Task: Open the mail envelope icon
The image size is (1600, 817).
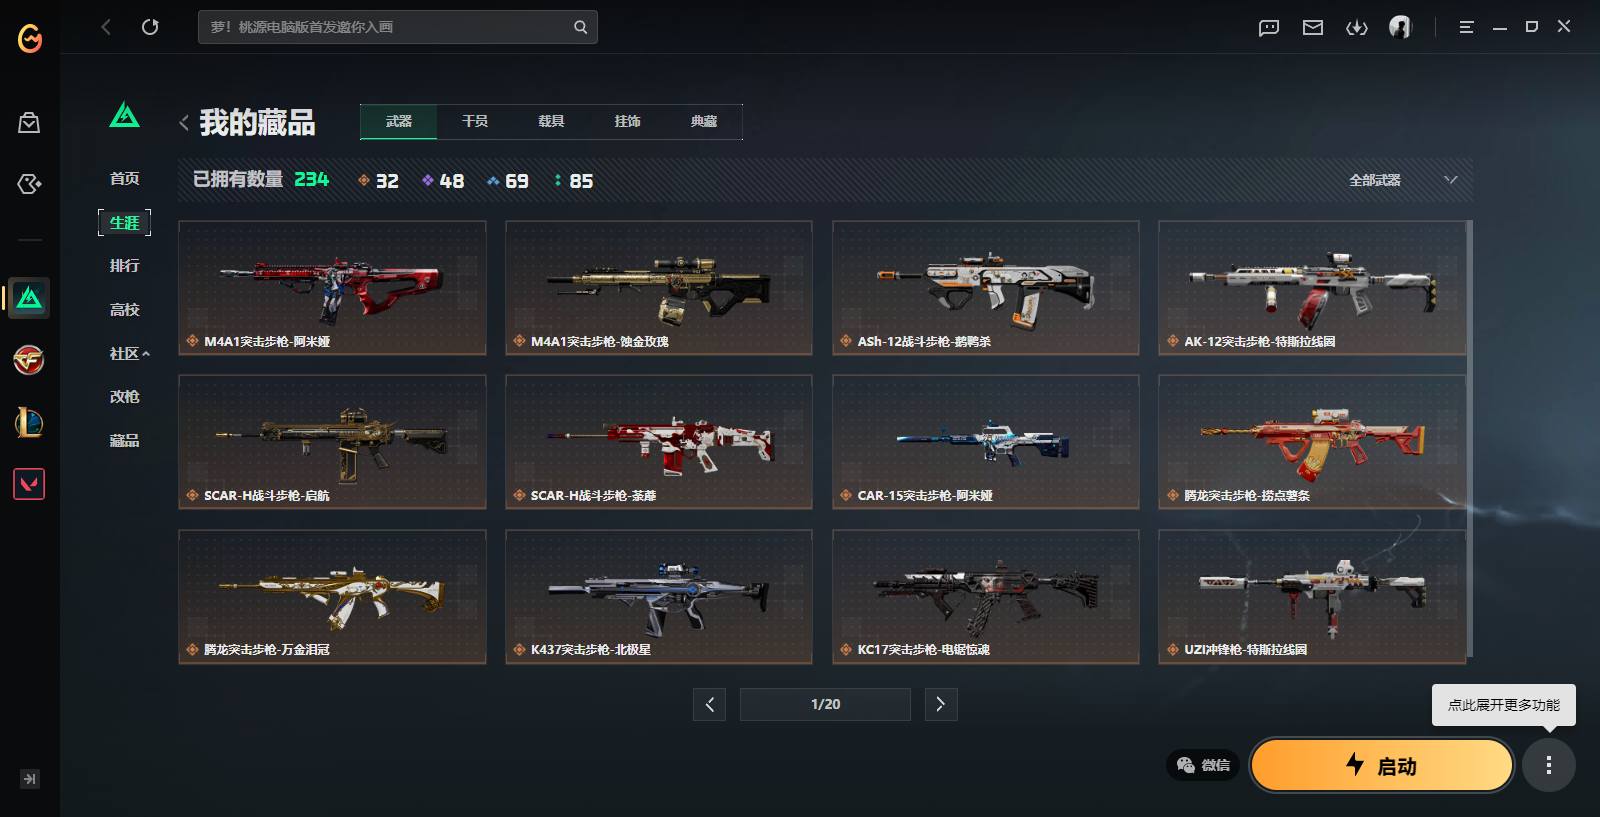Action: pos(1313,27)
